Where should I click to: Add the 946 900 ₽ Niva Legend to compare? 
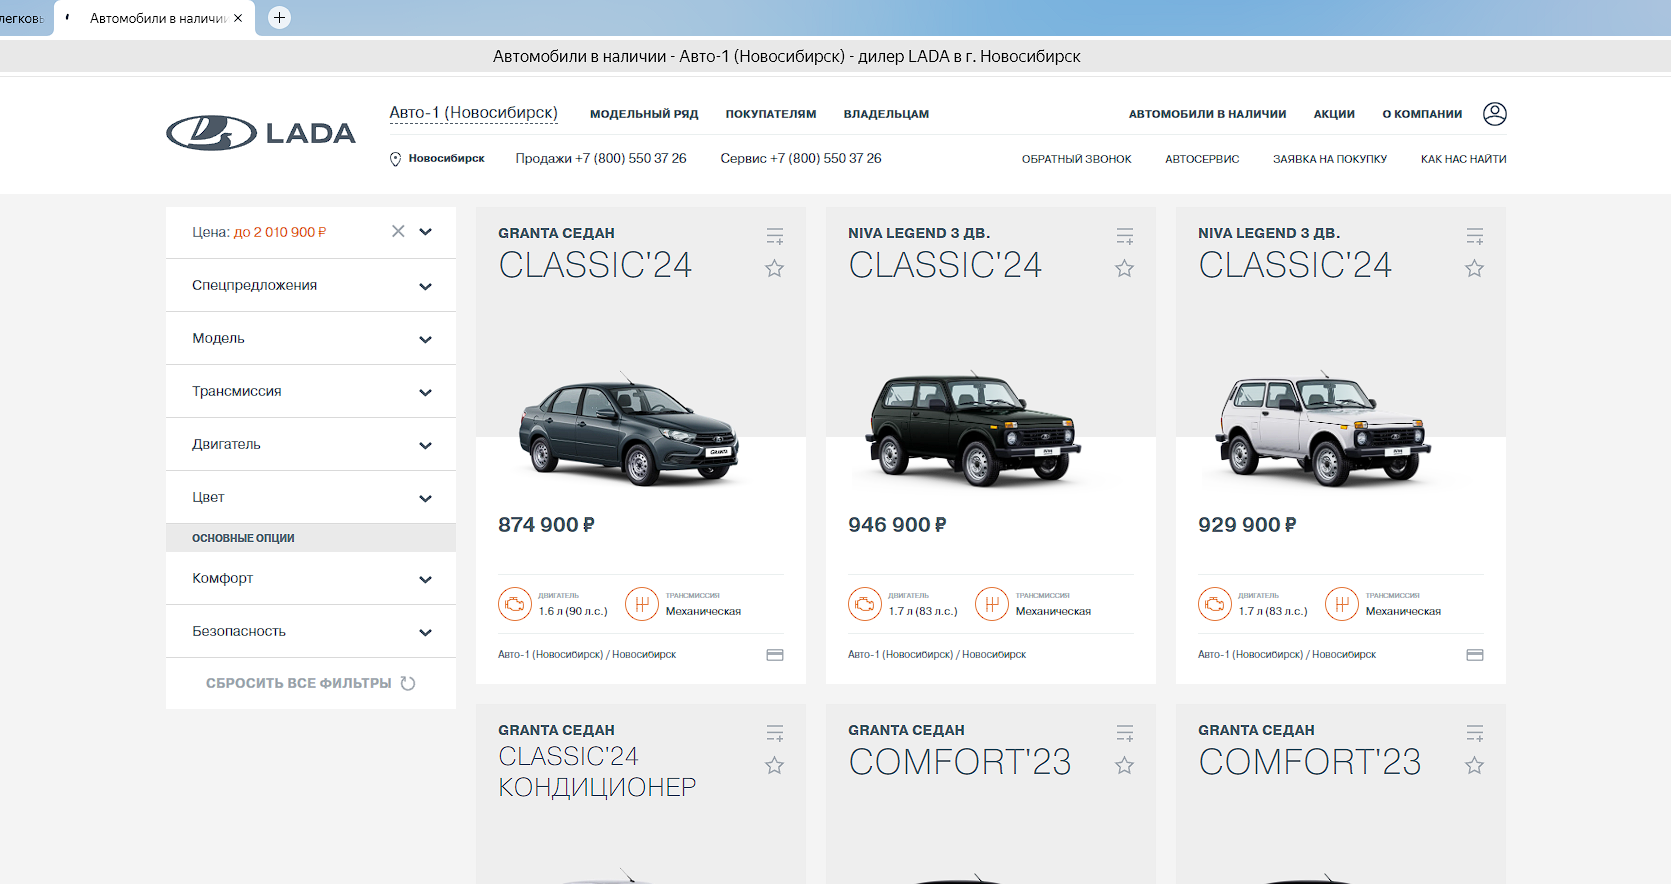1125,236
